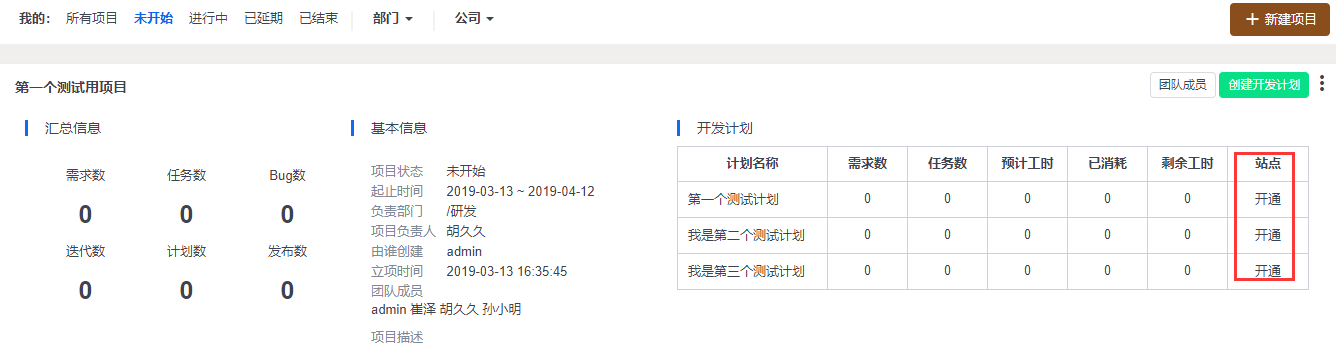
Task: Select the 所有项目 filter tab
Action: (x=91, y=19)
